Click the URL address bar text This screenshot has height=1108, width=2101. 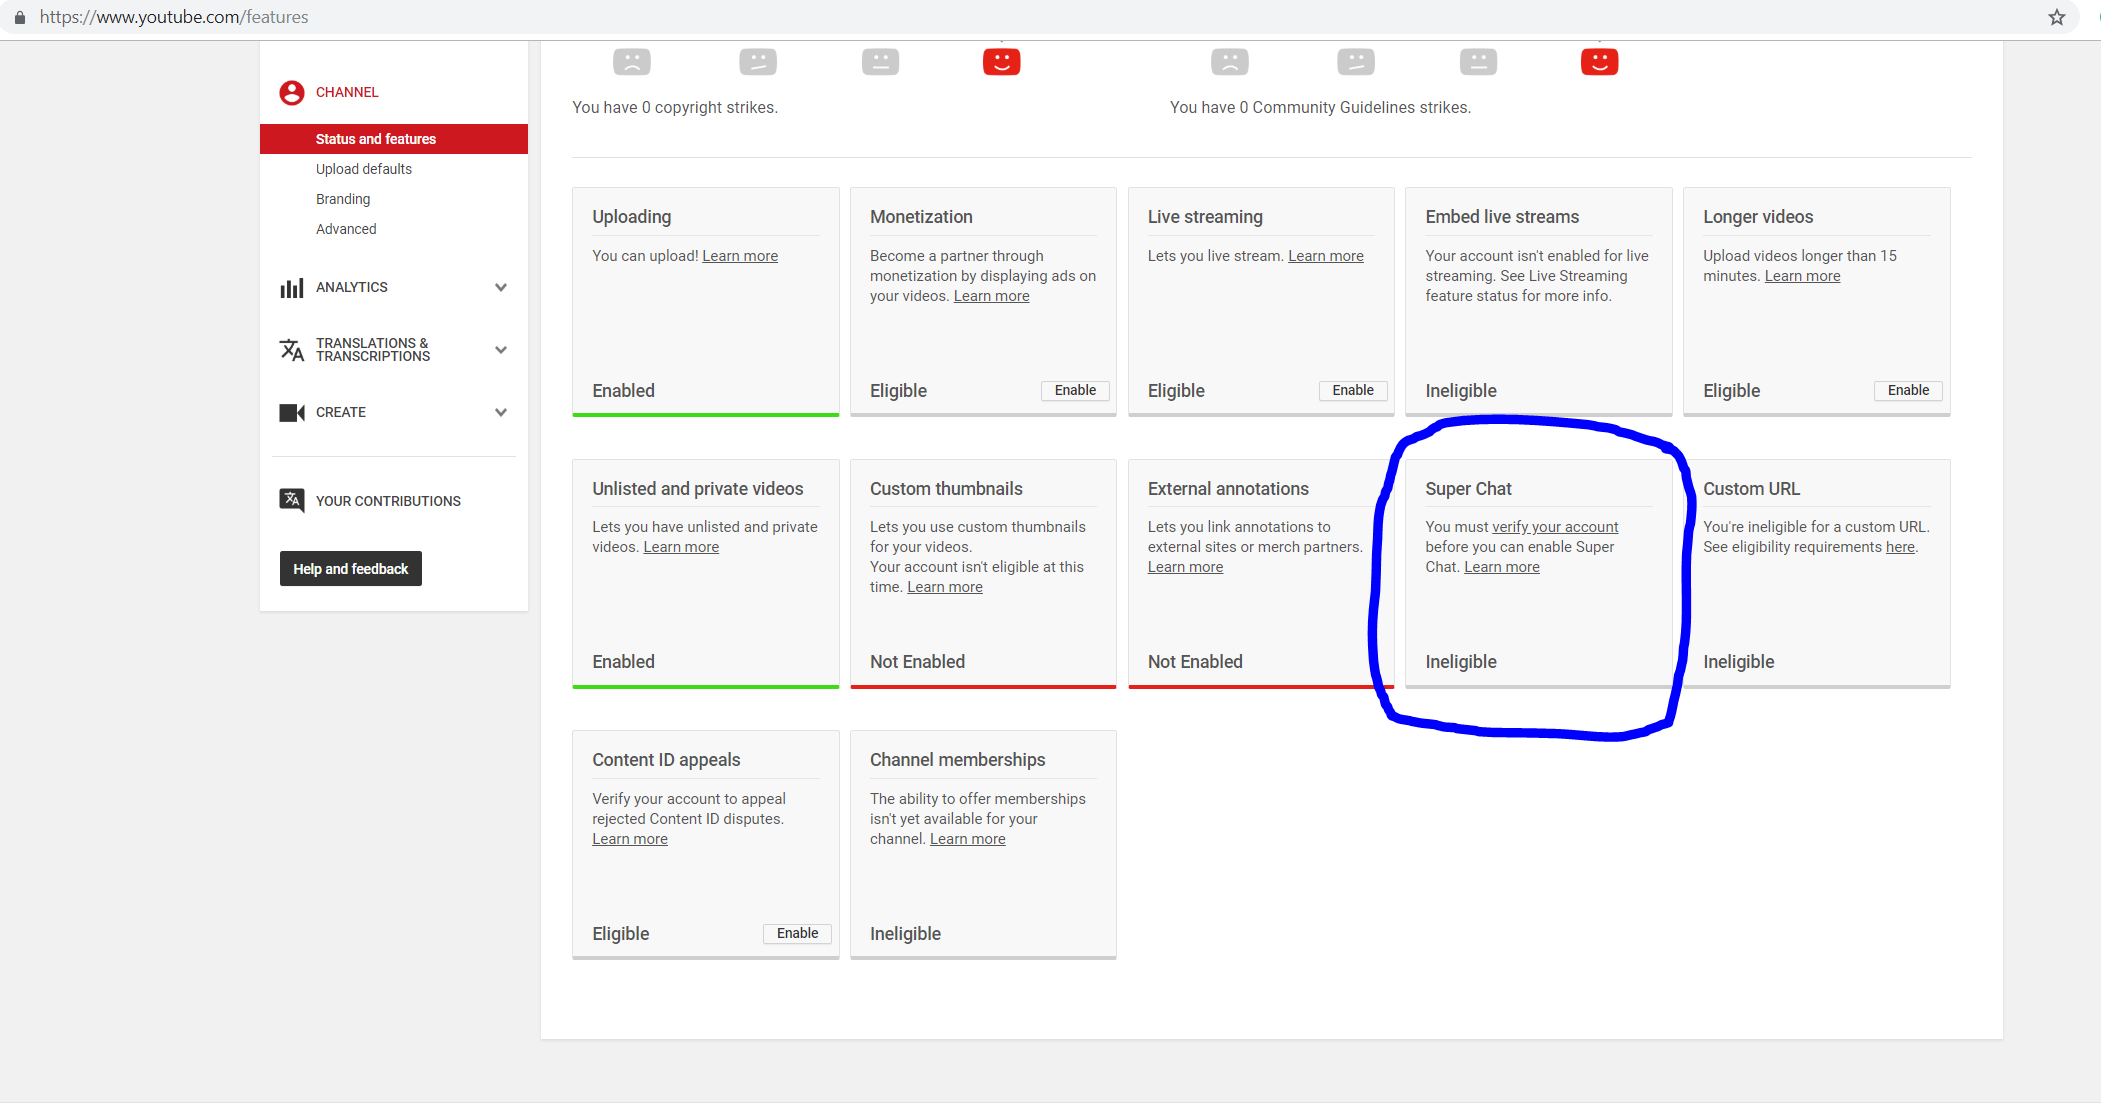[174, 17]
